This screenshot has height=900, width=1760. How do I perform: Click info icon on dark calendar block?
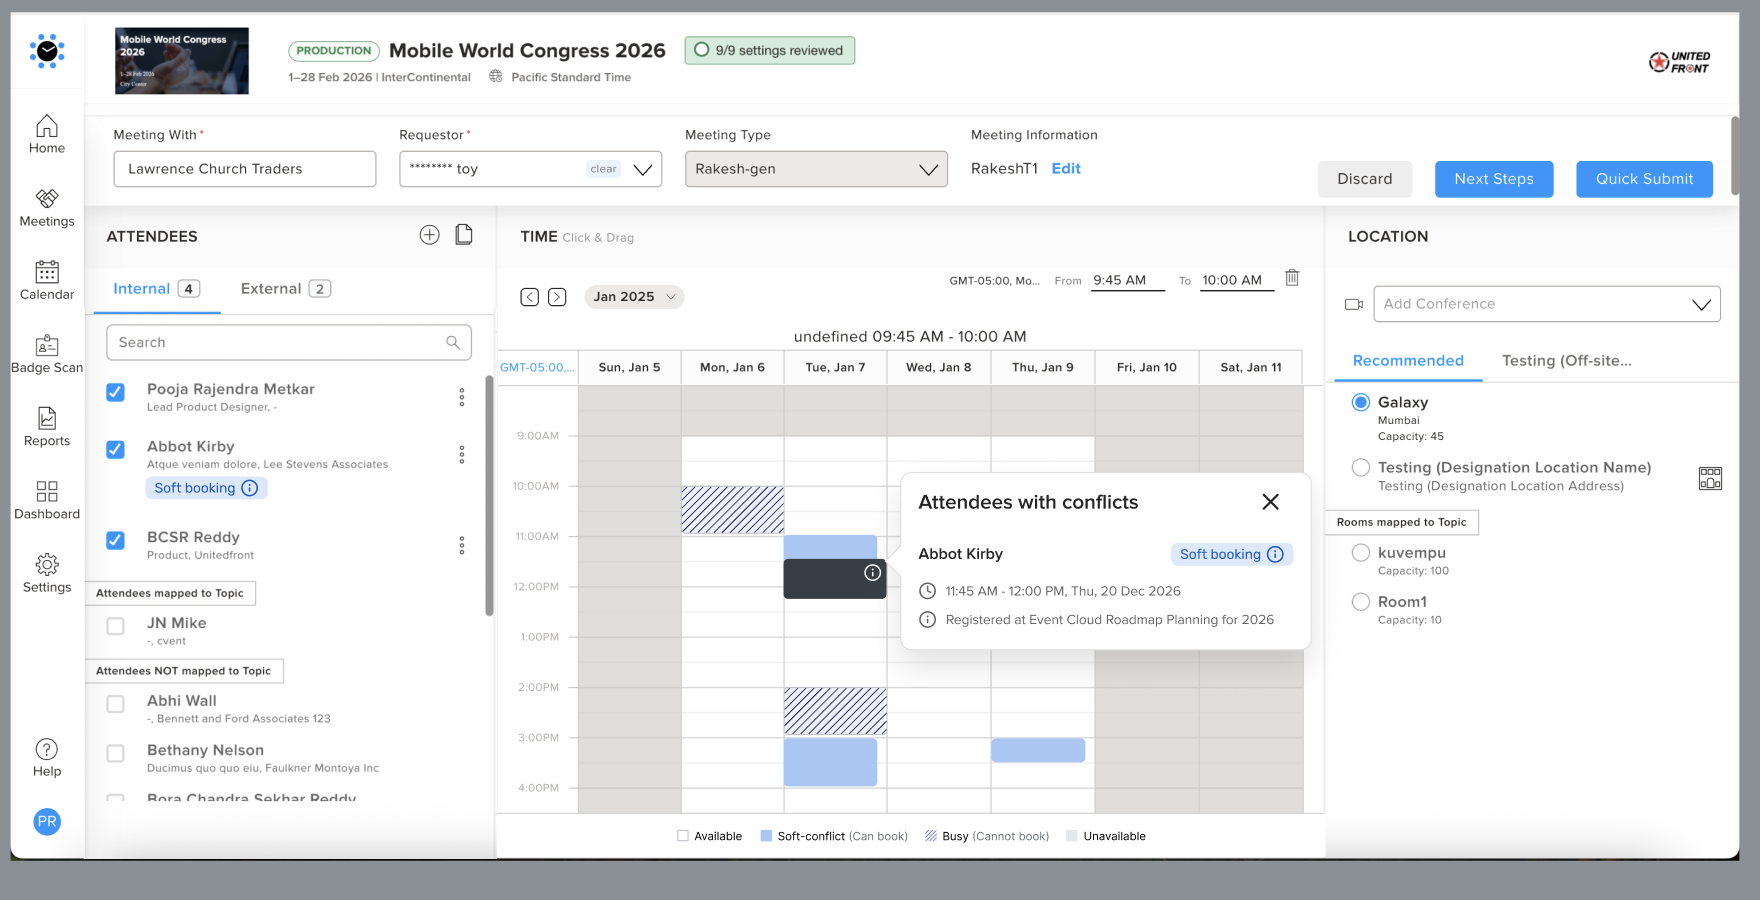[872, 573]
